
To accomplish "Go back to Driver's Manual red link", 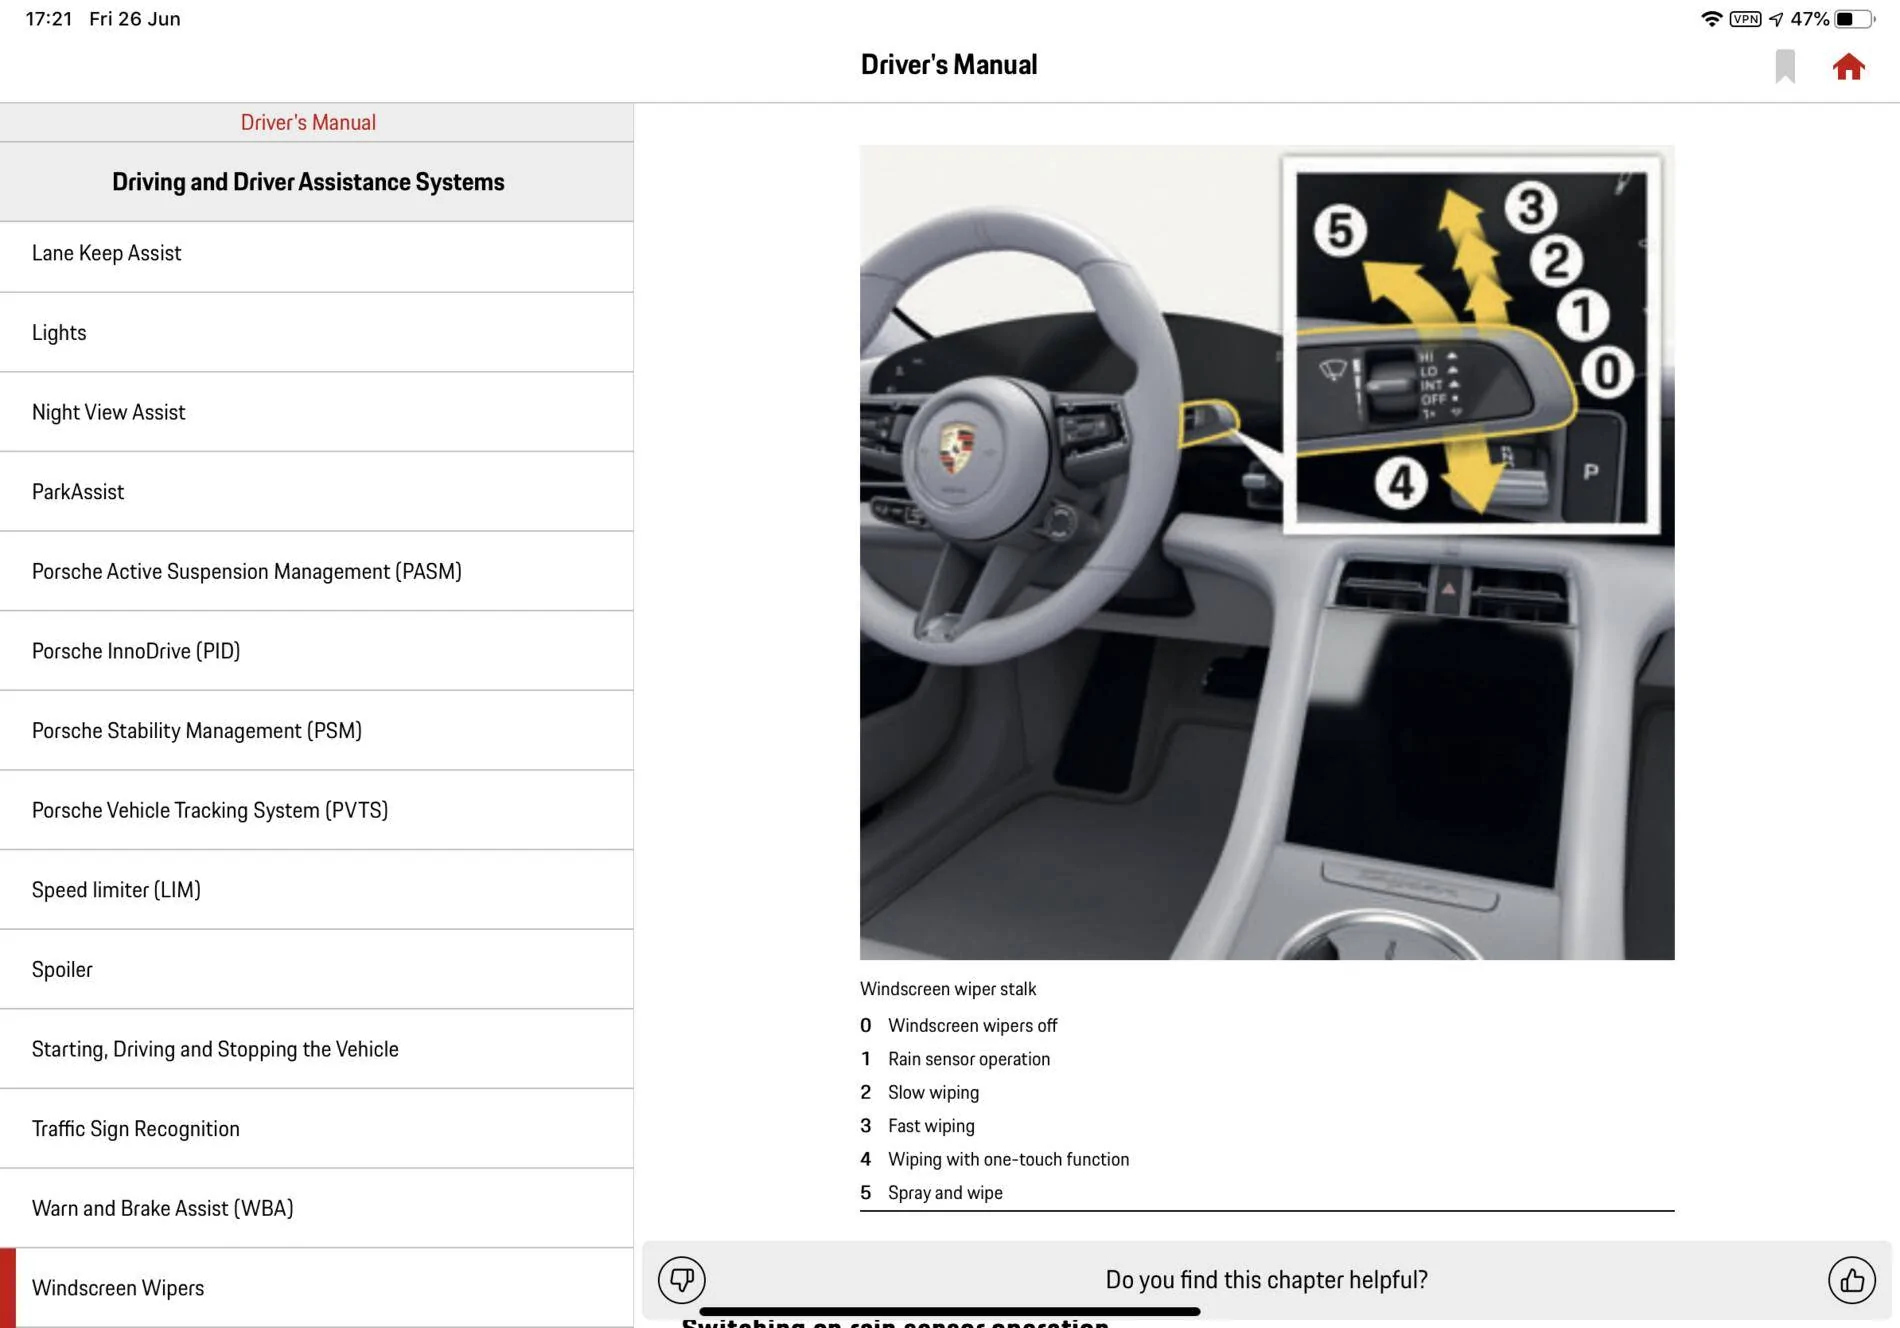I will tap(308, 122).
